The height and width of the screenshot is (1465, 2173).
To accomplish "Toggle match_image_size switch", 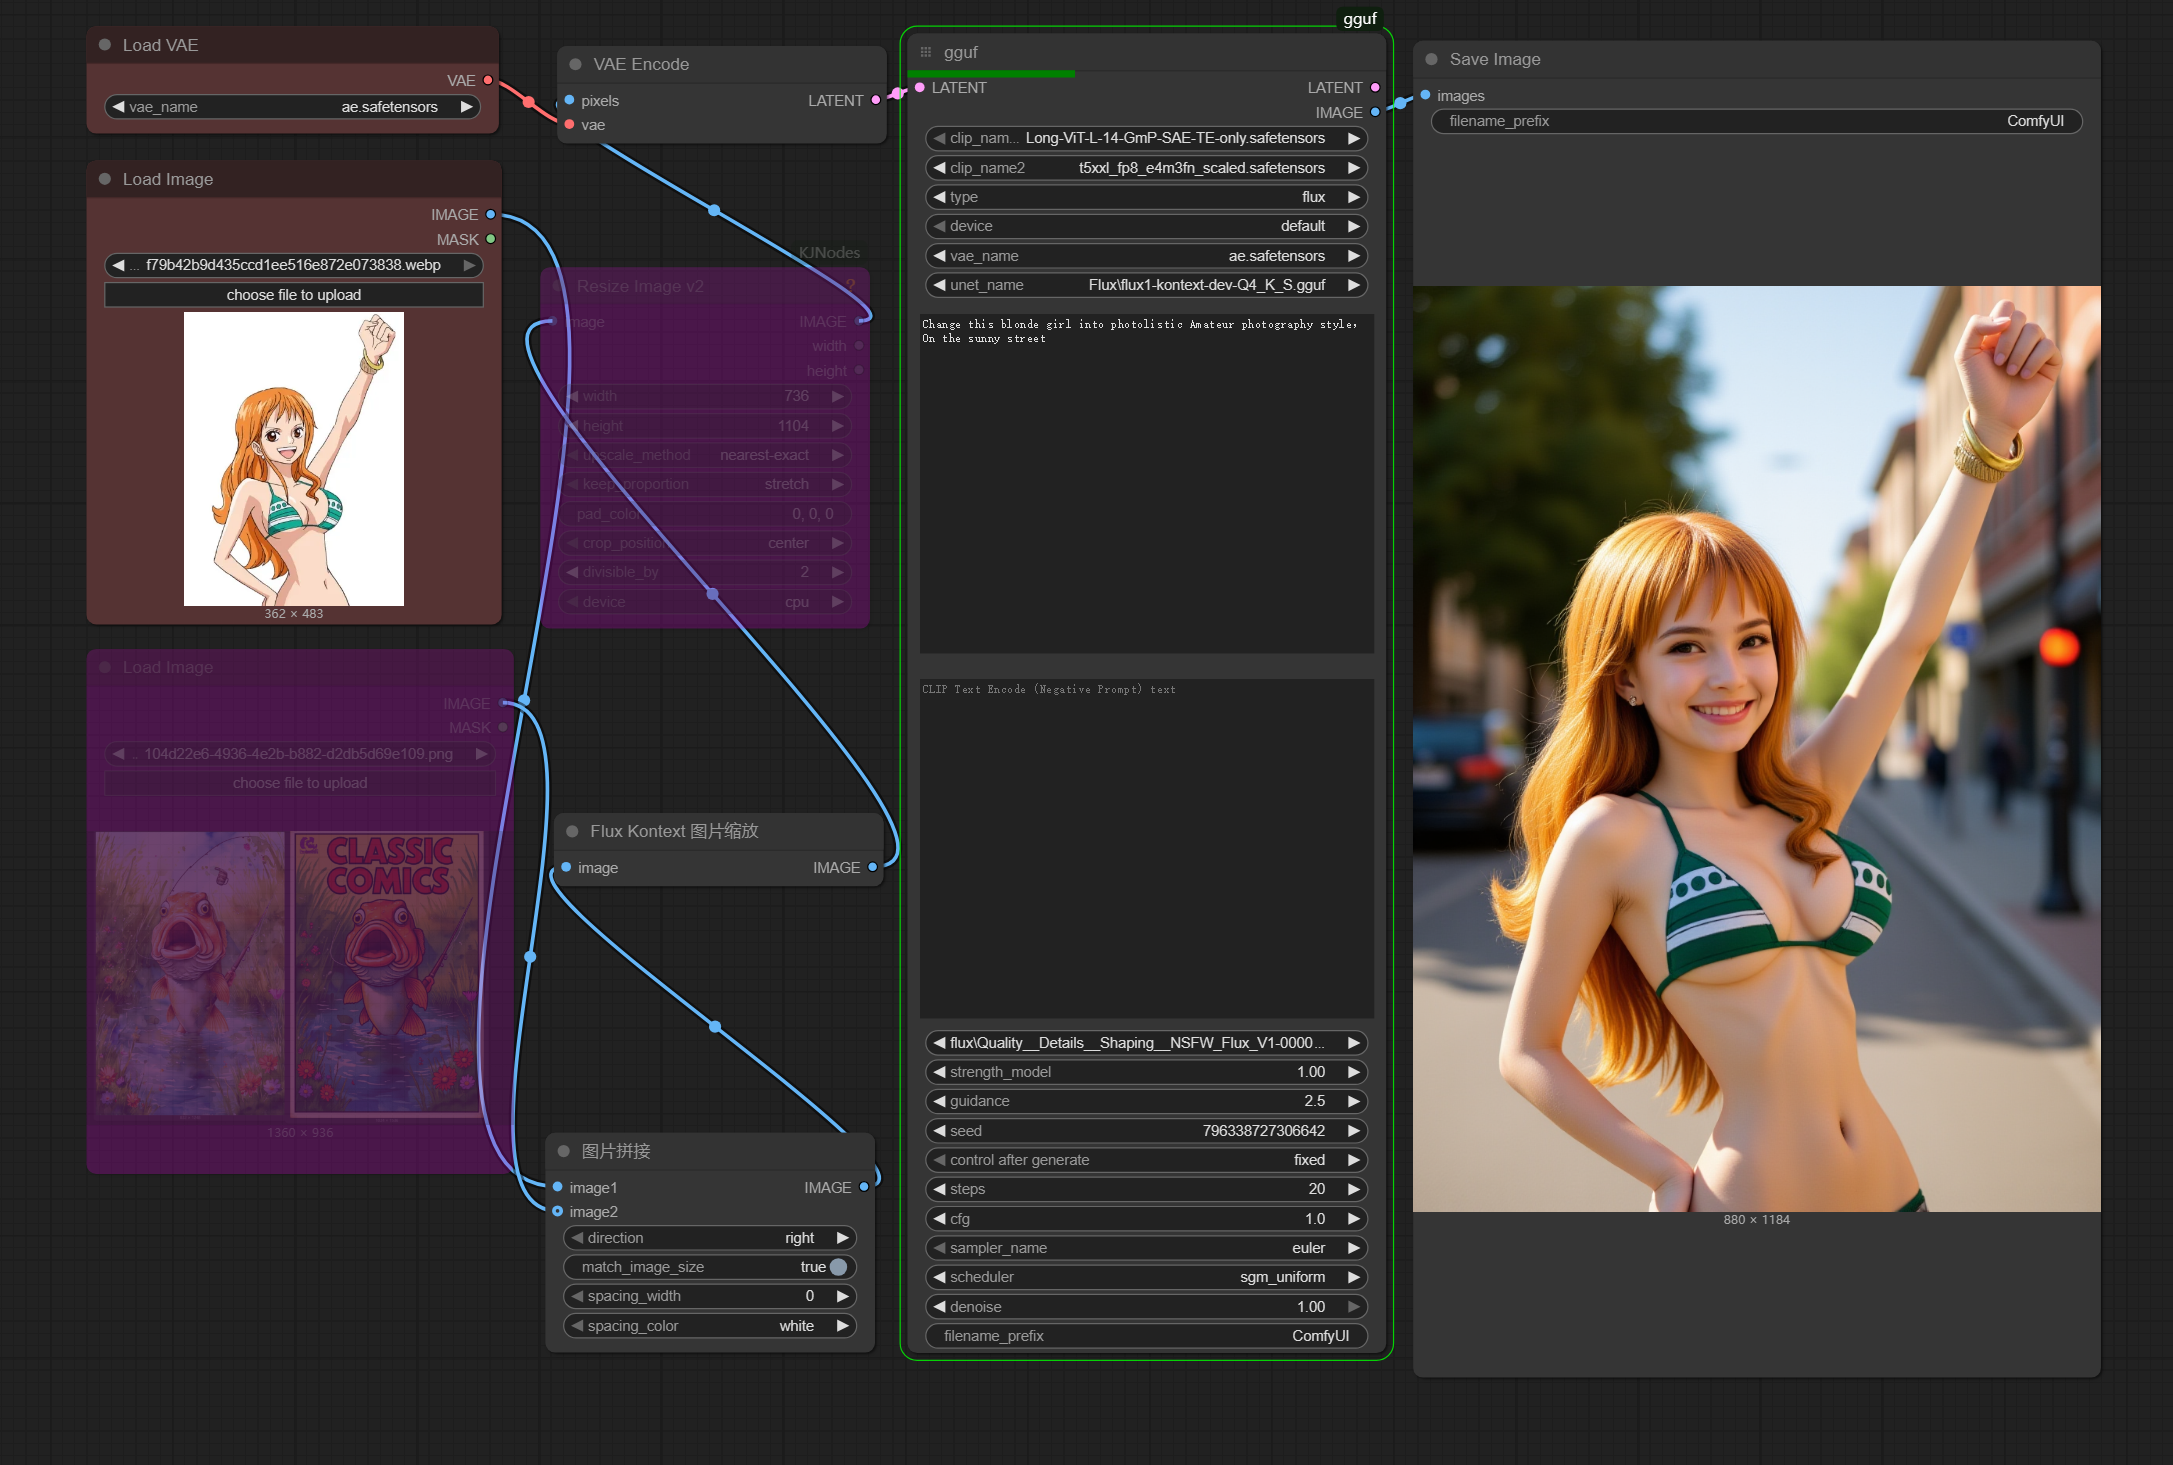I will click(838, 1267).
